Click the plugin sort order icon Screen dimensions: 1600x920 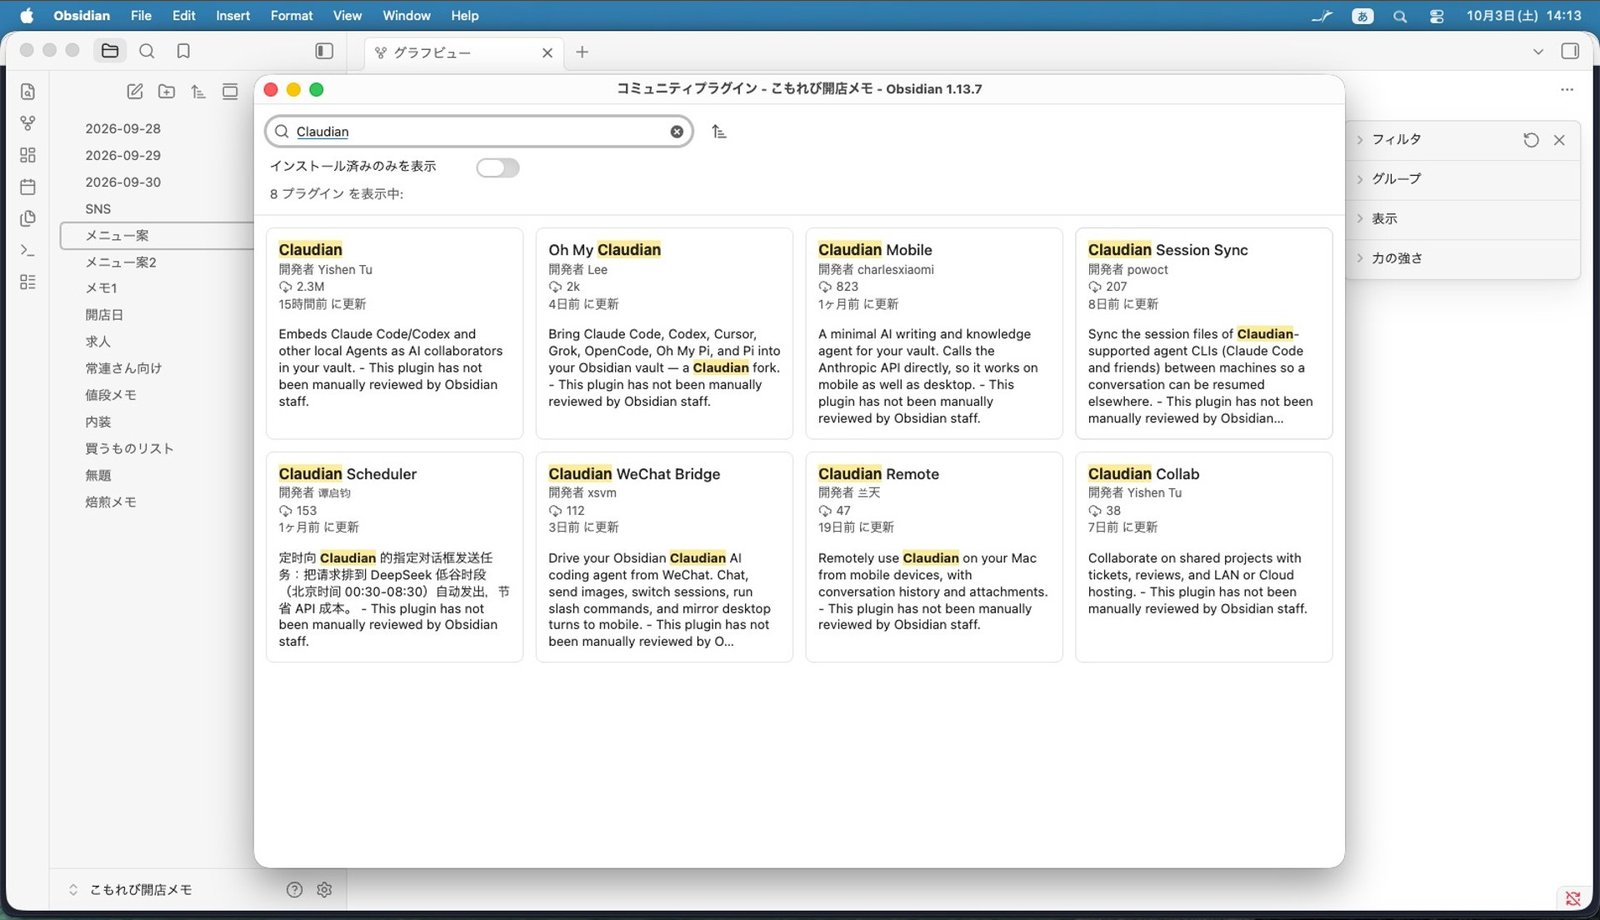click(x=719, y=132)
